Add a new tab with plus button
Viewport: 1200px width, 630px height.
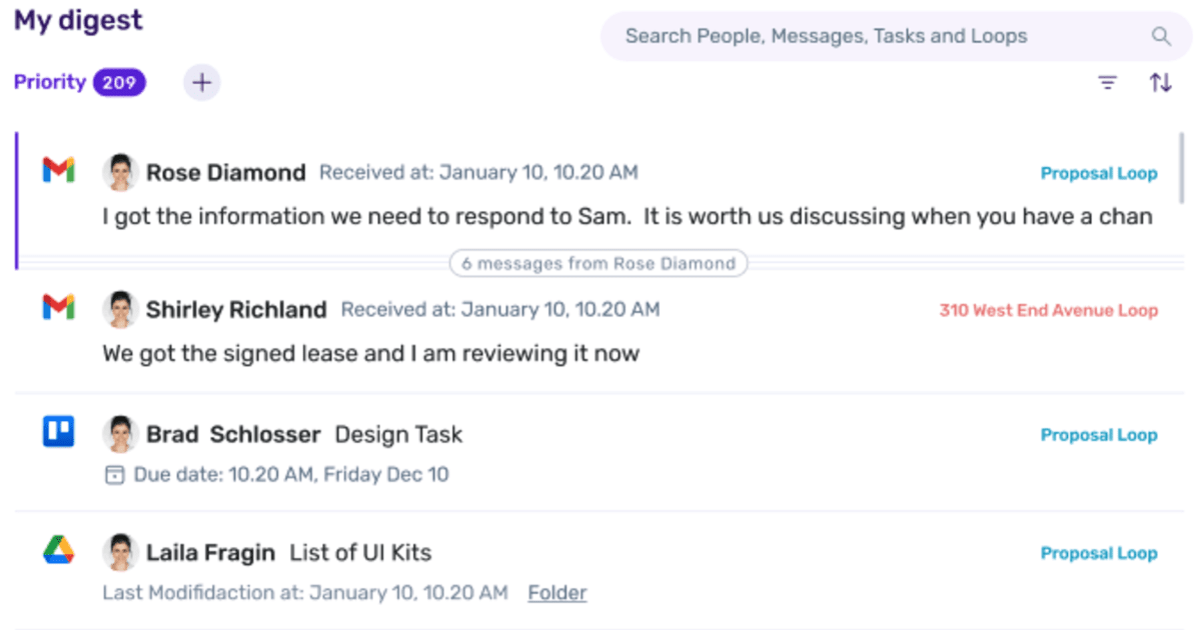coord(202,83)
